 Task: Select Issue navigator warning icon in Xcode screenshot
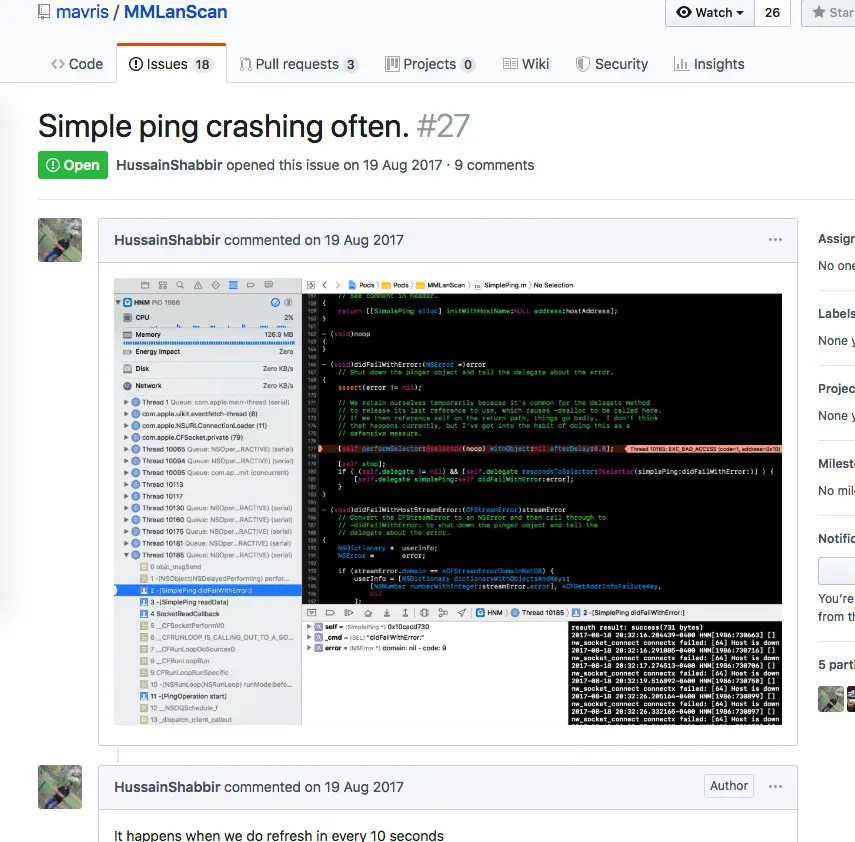(x=198, y=285)
